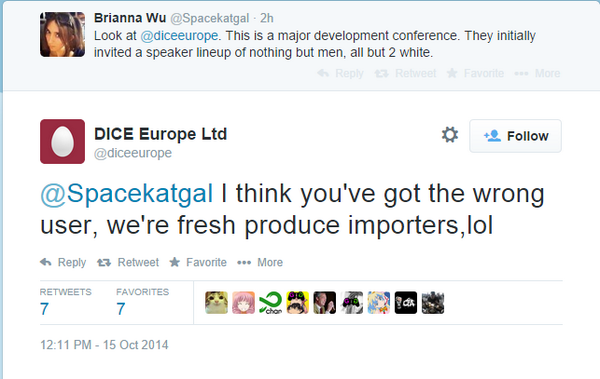Viewport: 600px width, 379px height.
Task: Open Brianna Wu's profile picture
Action: tap(62, 34)
